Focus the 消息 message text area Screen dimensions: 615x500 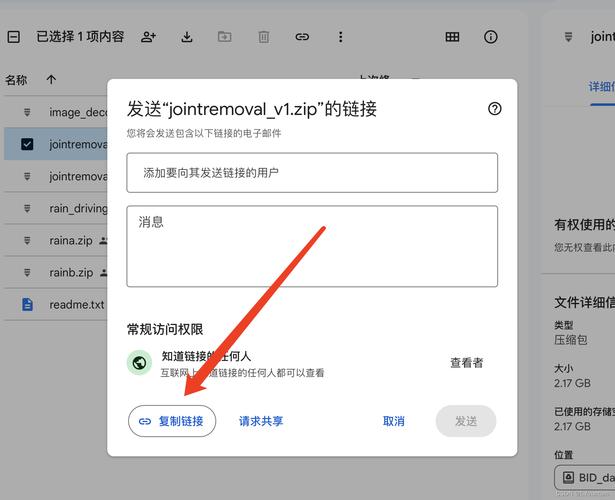pyautogui.click(x=312, y=246)
